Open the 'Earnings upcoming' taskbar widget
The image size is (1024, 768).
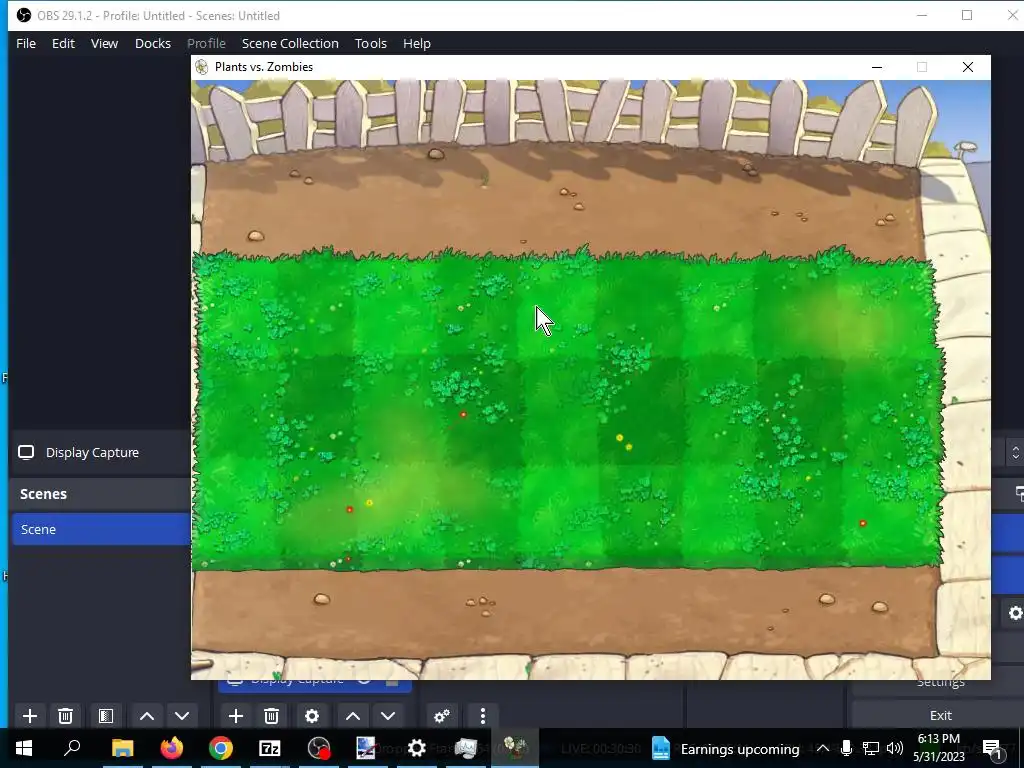point(726,748)
